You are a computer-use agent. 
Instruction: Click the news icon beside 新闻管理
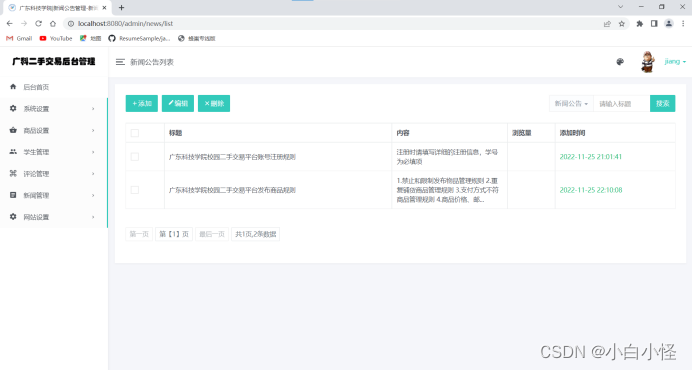tap(13, 195)
